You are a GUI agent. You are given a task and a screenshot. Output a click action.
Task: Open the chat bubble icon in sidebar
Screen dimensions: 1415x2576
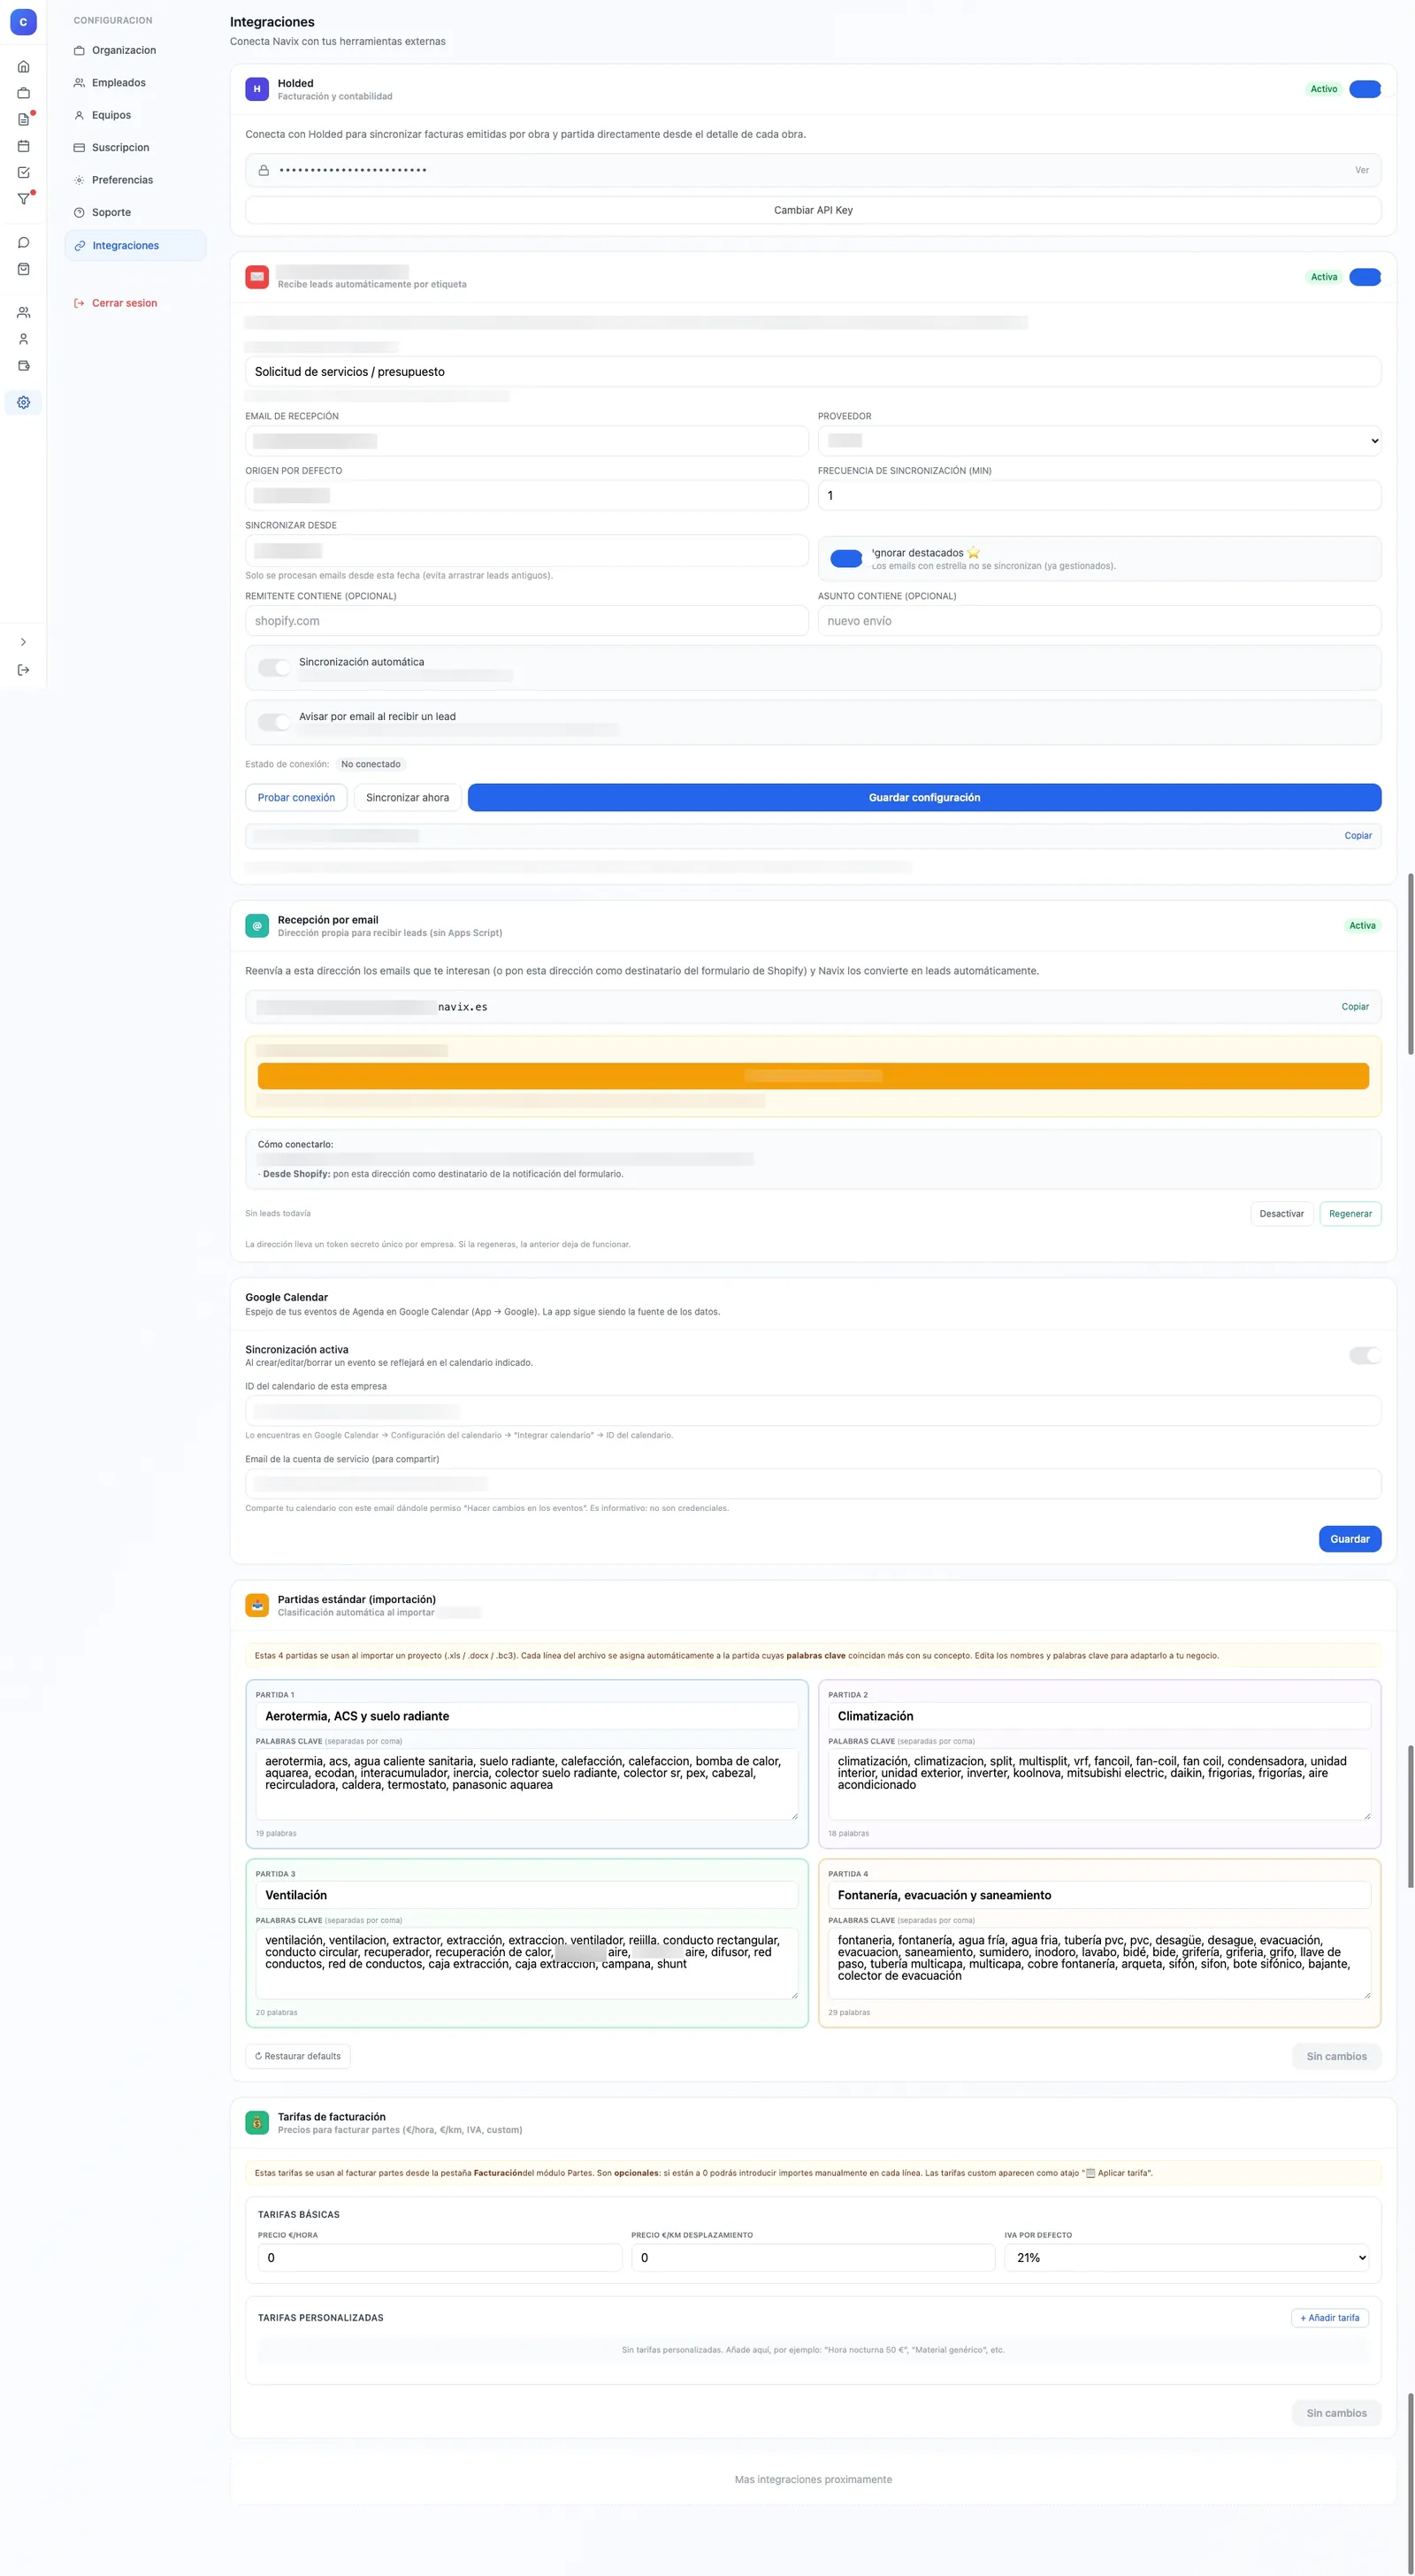point(23,243)
